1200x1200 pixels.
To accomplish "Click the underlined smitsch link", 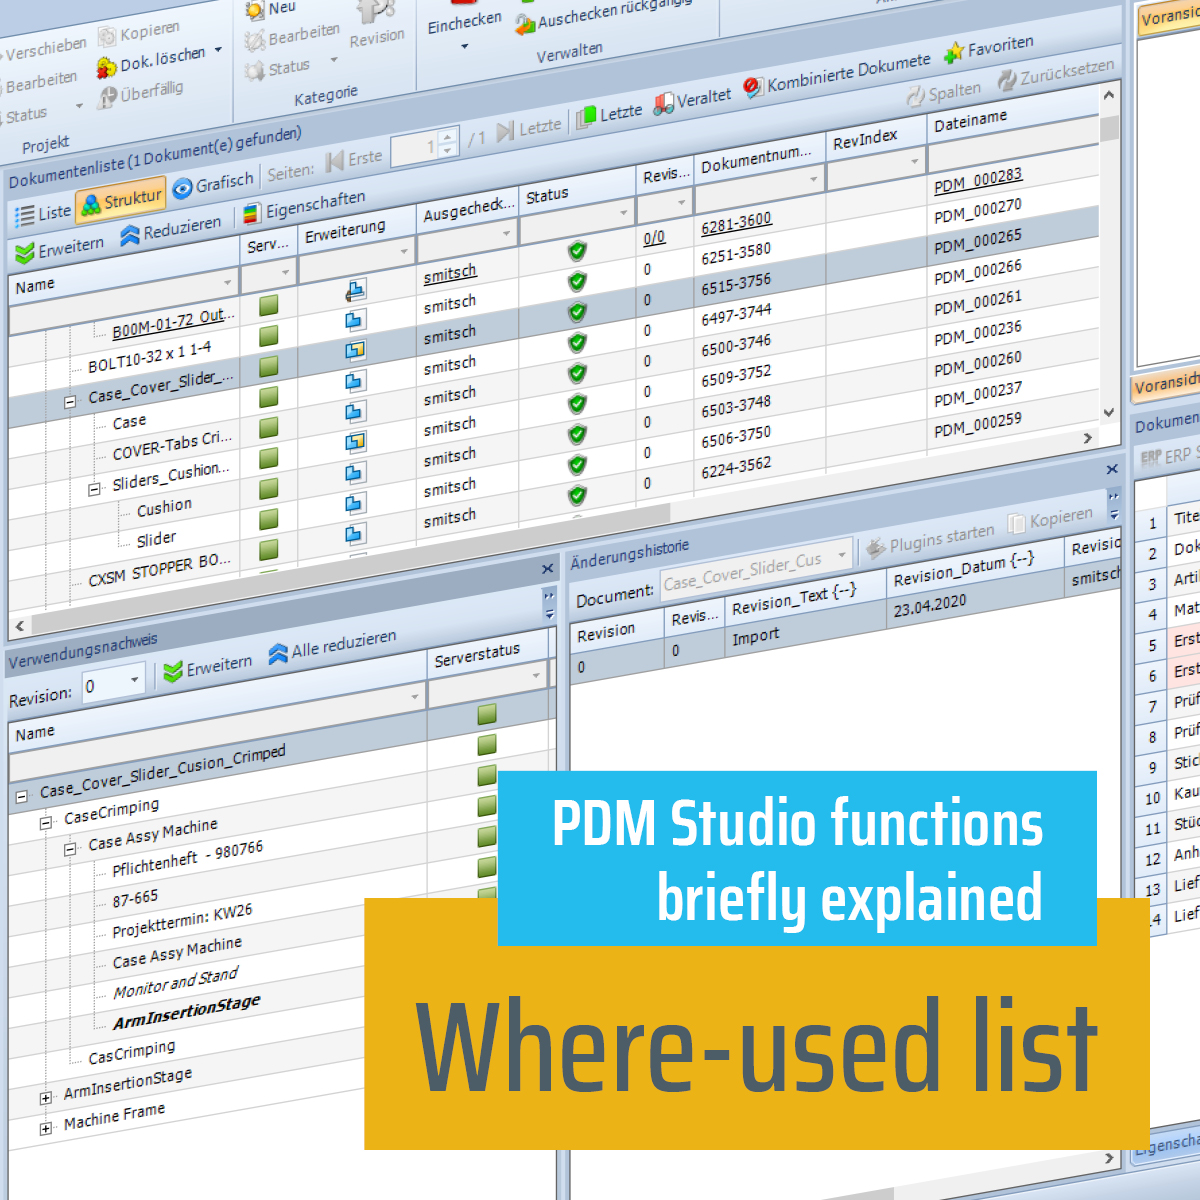I will coord(450,273).
